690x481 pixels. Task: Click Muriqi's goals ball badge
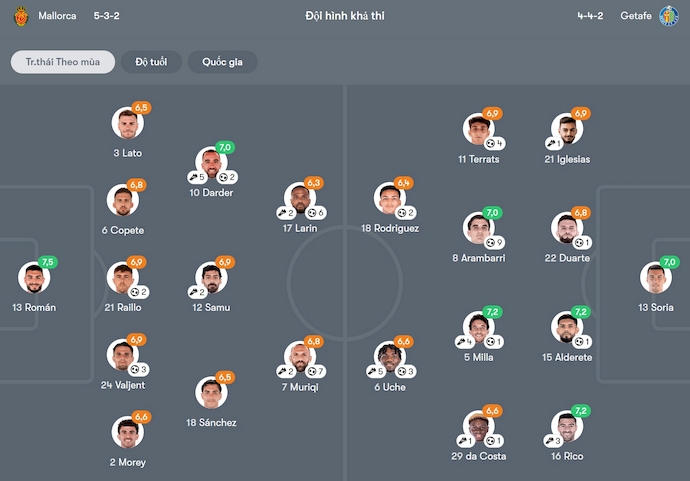point(316,371)
